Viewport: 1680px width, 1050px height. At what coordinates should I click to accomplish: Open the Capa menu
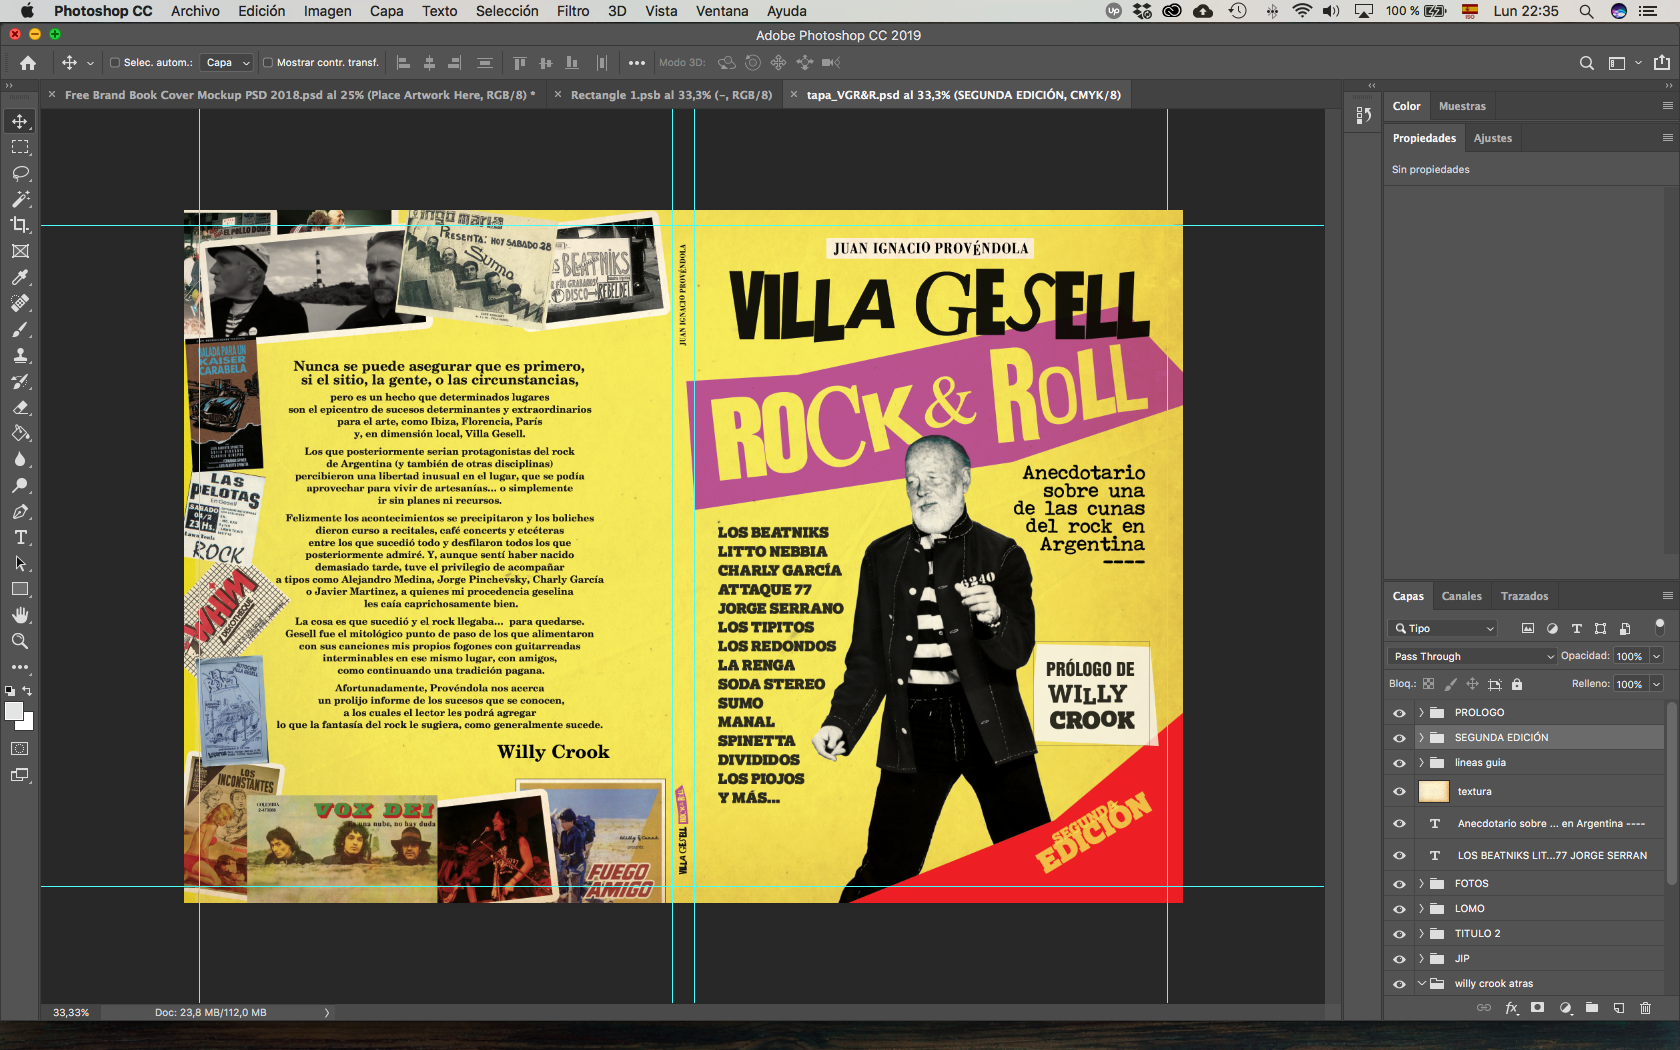[x=386, y=11]
